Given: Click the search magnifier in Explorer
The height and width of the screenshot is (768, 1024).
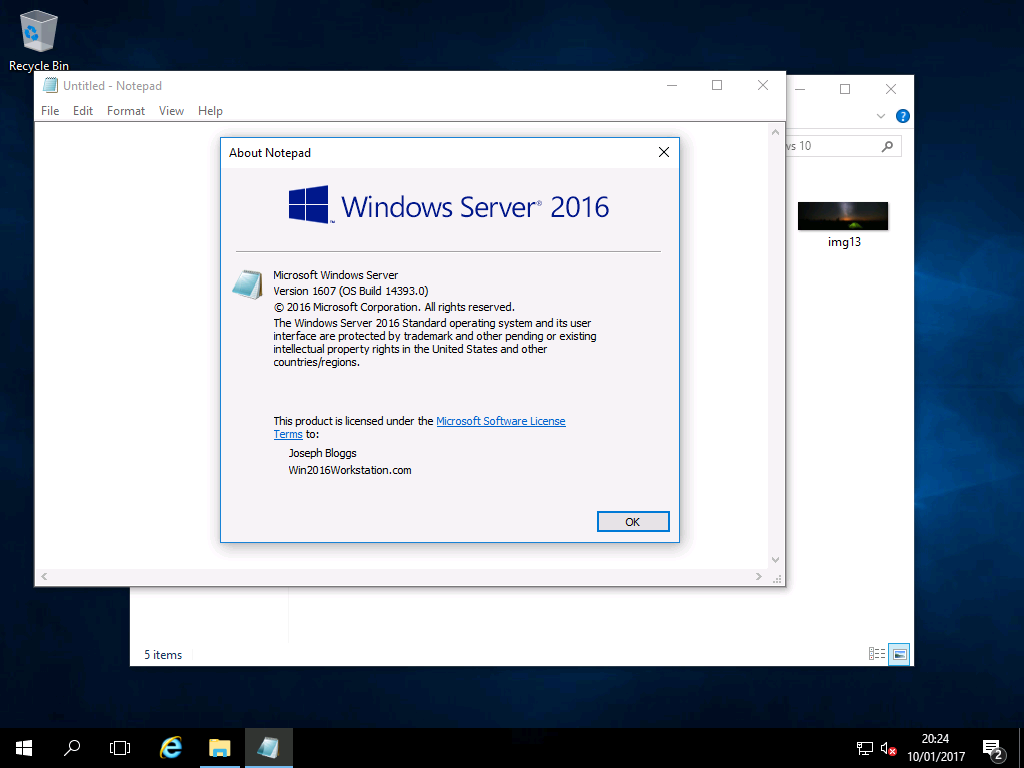Looking at the screenshot, I should (x=887, y=146).
